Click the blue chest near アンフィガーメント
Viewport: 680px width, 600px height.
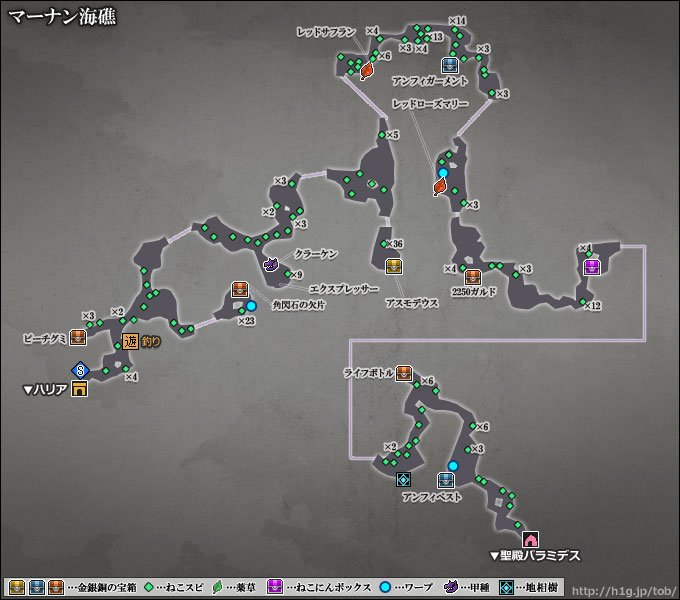tap(450, 65)
